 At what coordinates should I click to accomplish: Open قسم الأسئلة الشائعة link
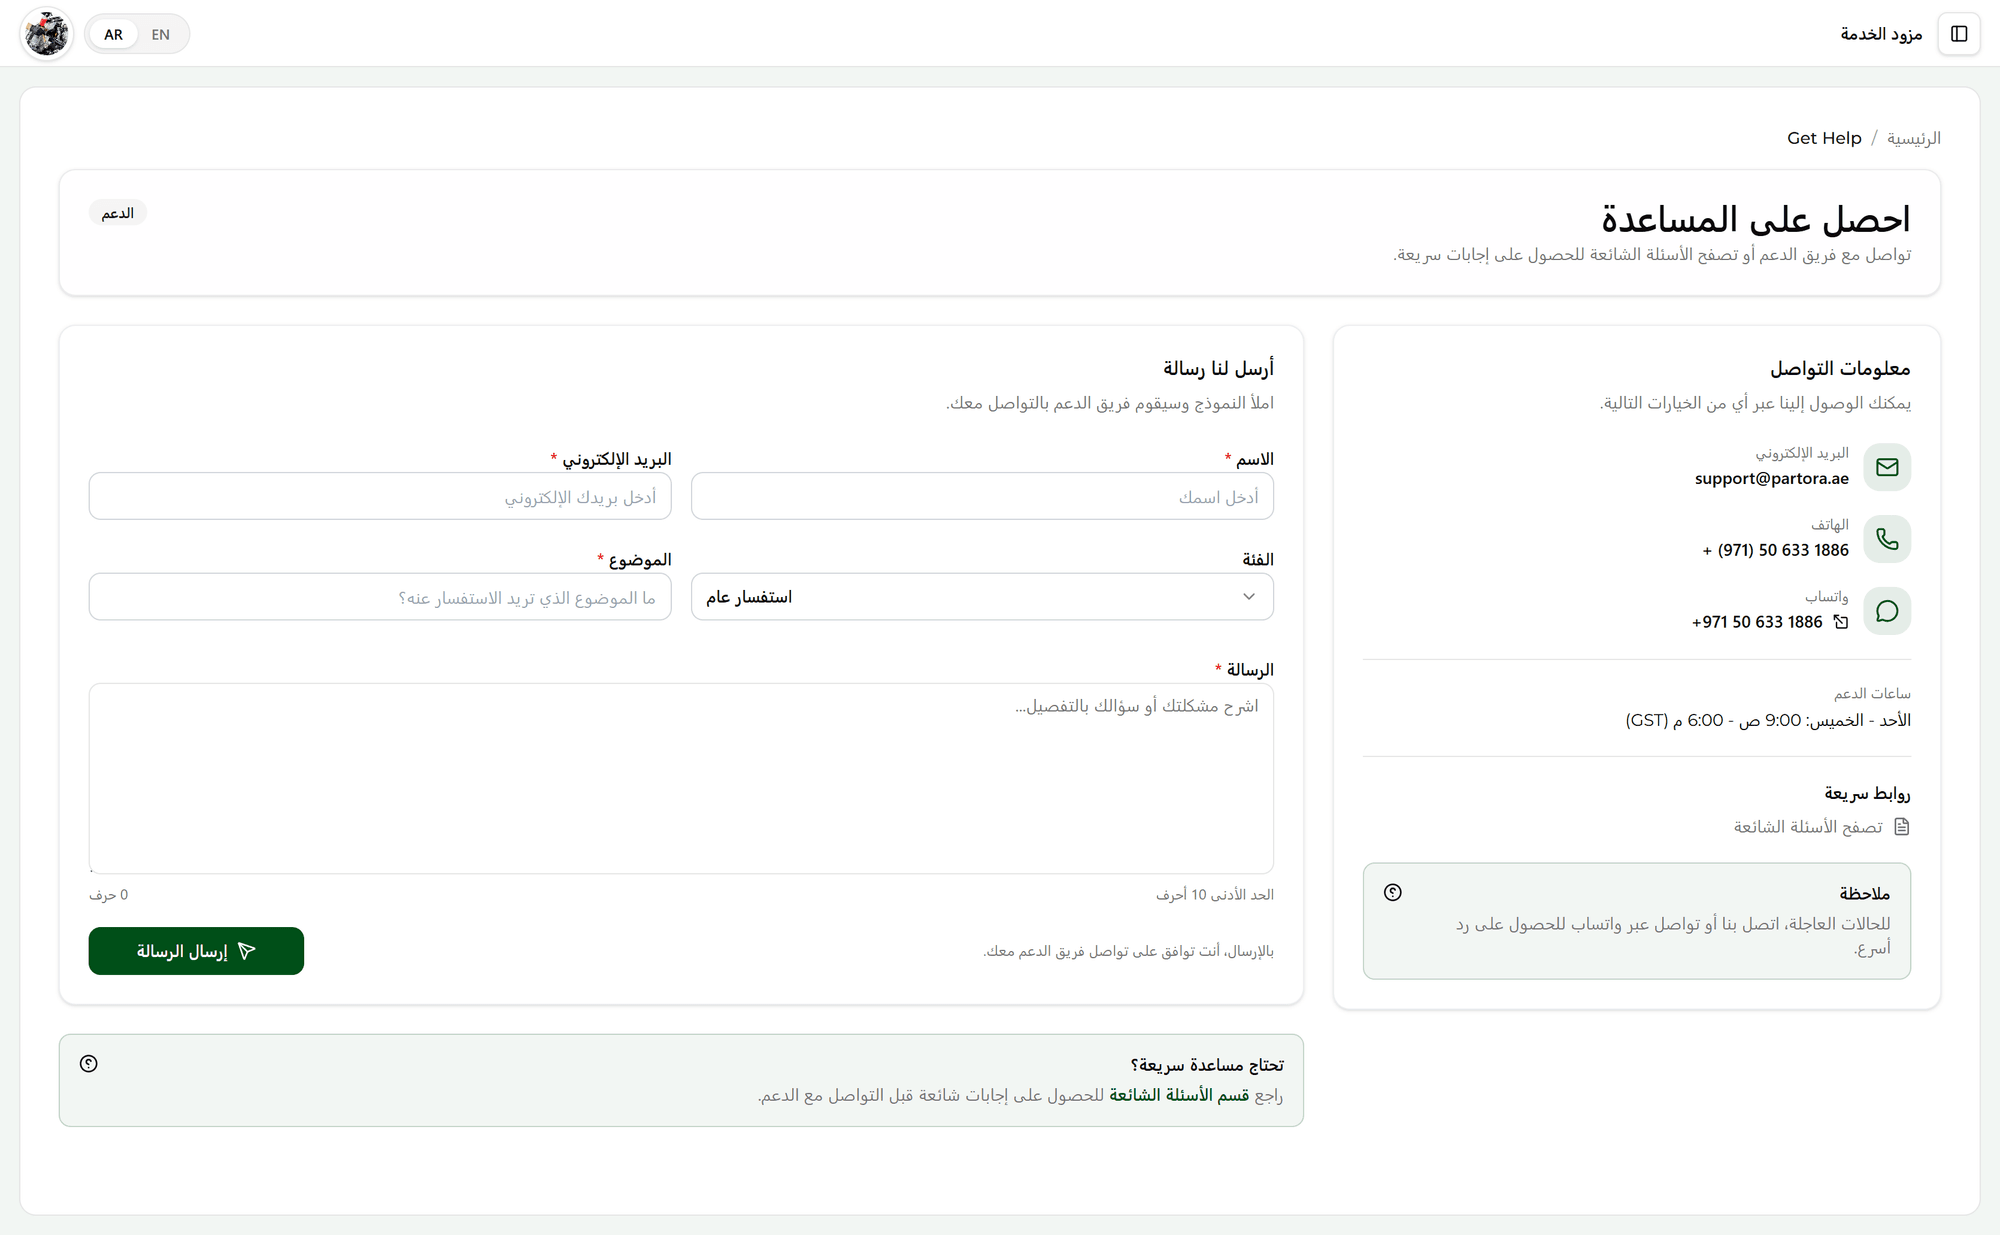pos(1179,1095)
